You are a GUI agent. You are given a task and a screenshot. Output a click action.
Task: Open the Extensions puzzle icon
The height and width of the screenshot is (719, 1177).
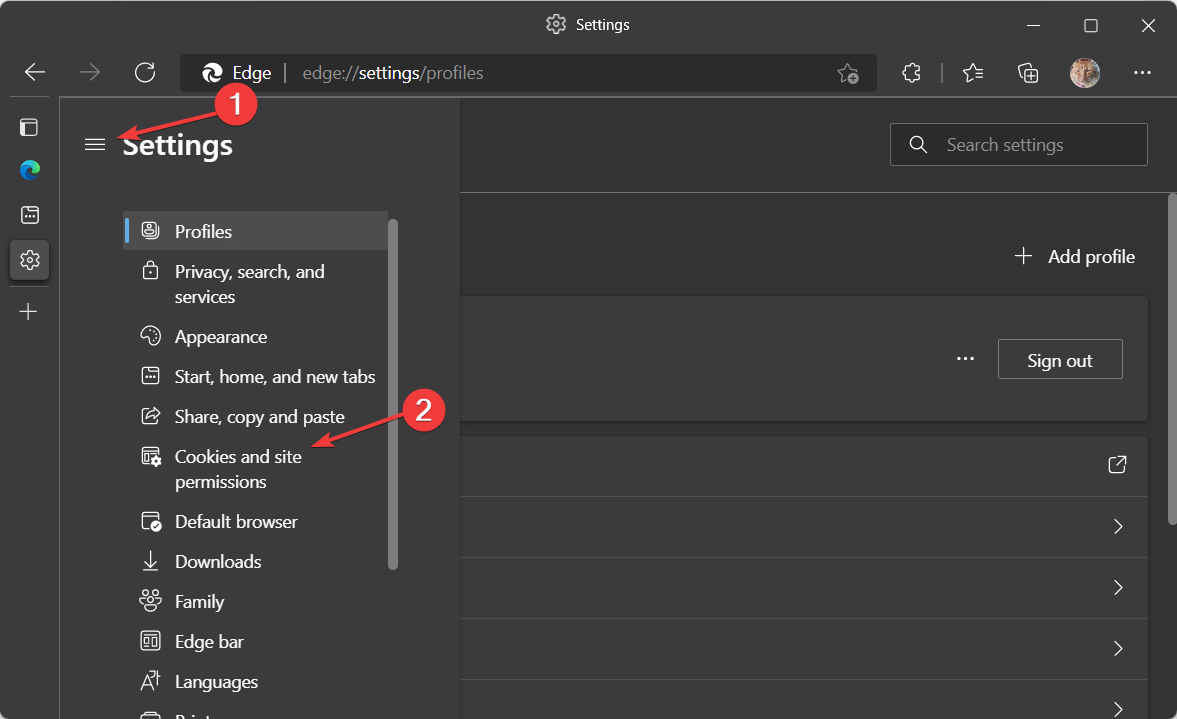(911, 73)
